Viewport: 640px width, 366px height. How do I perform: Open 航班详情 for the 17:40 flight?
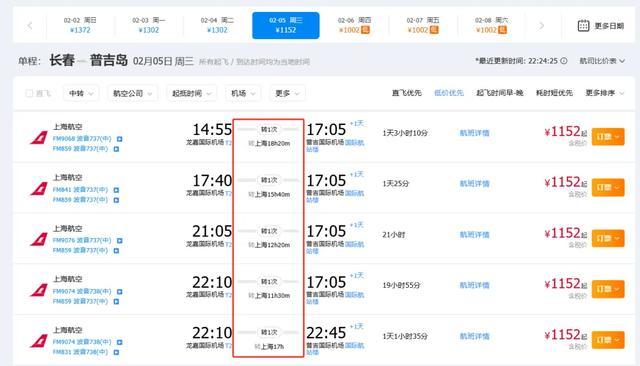coord(474,184)
